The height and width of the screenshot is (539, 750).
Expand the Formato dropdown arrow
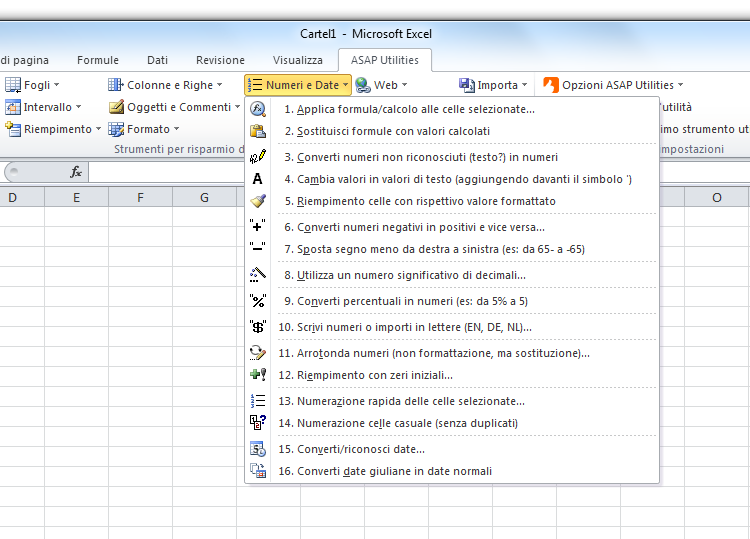pos(176,129)
